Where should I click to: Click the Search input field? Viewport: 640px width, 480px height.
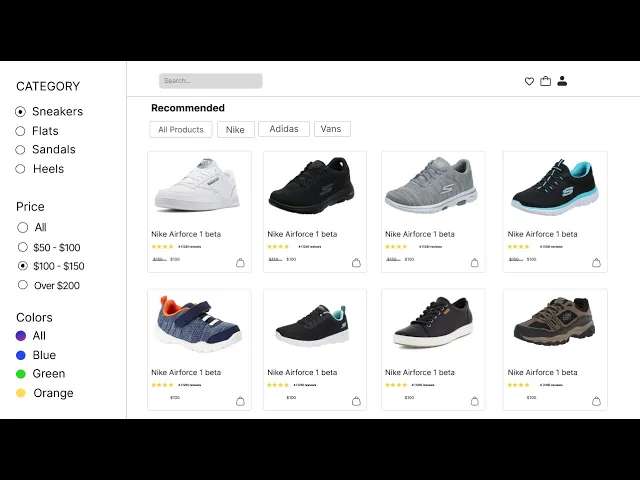(x=210, y=81)
